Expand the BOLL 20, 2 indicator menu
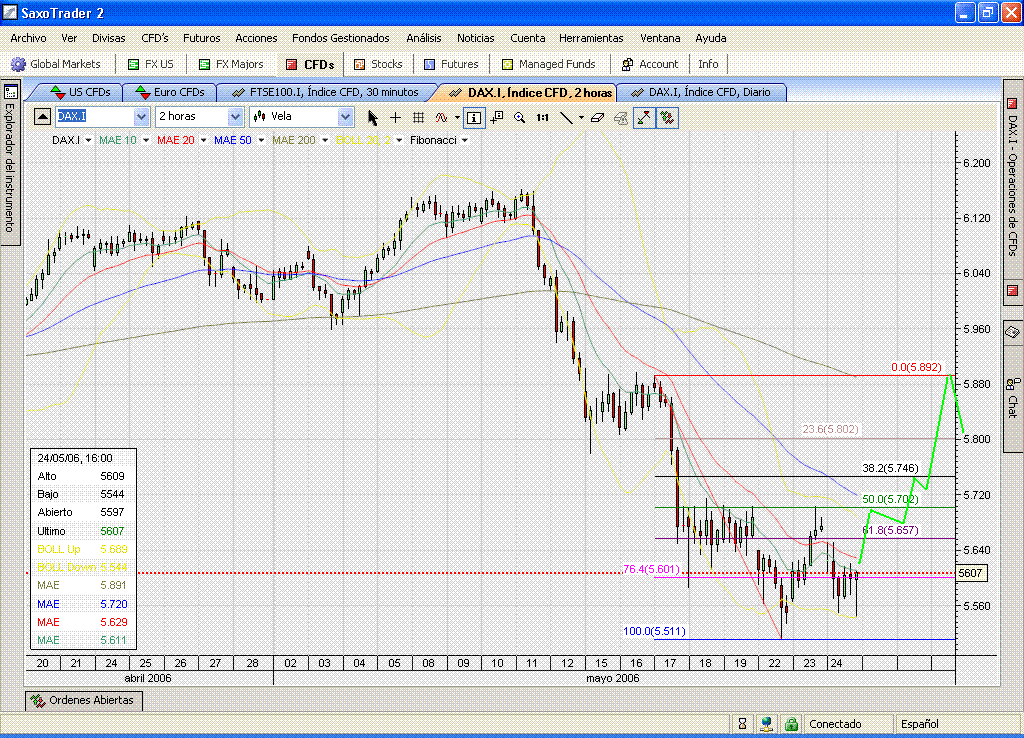The width and height of the screenshot is (1024, 738). pos(399,140)
